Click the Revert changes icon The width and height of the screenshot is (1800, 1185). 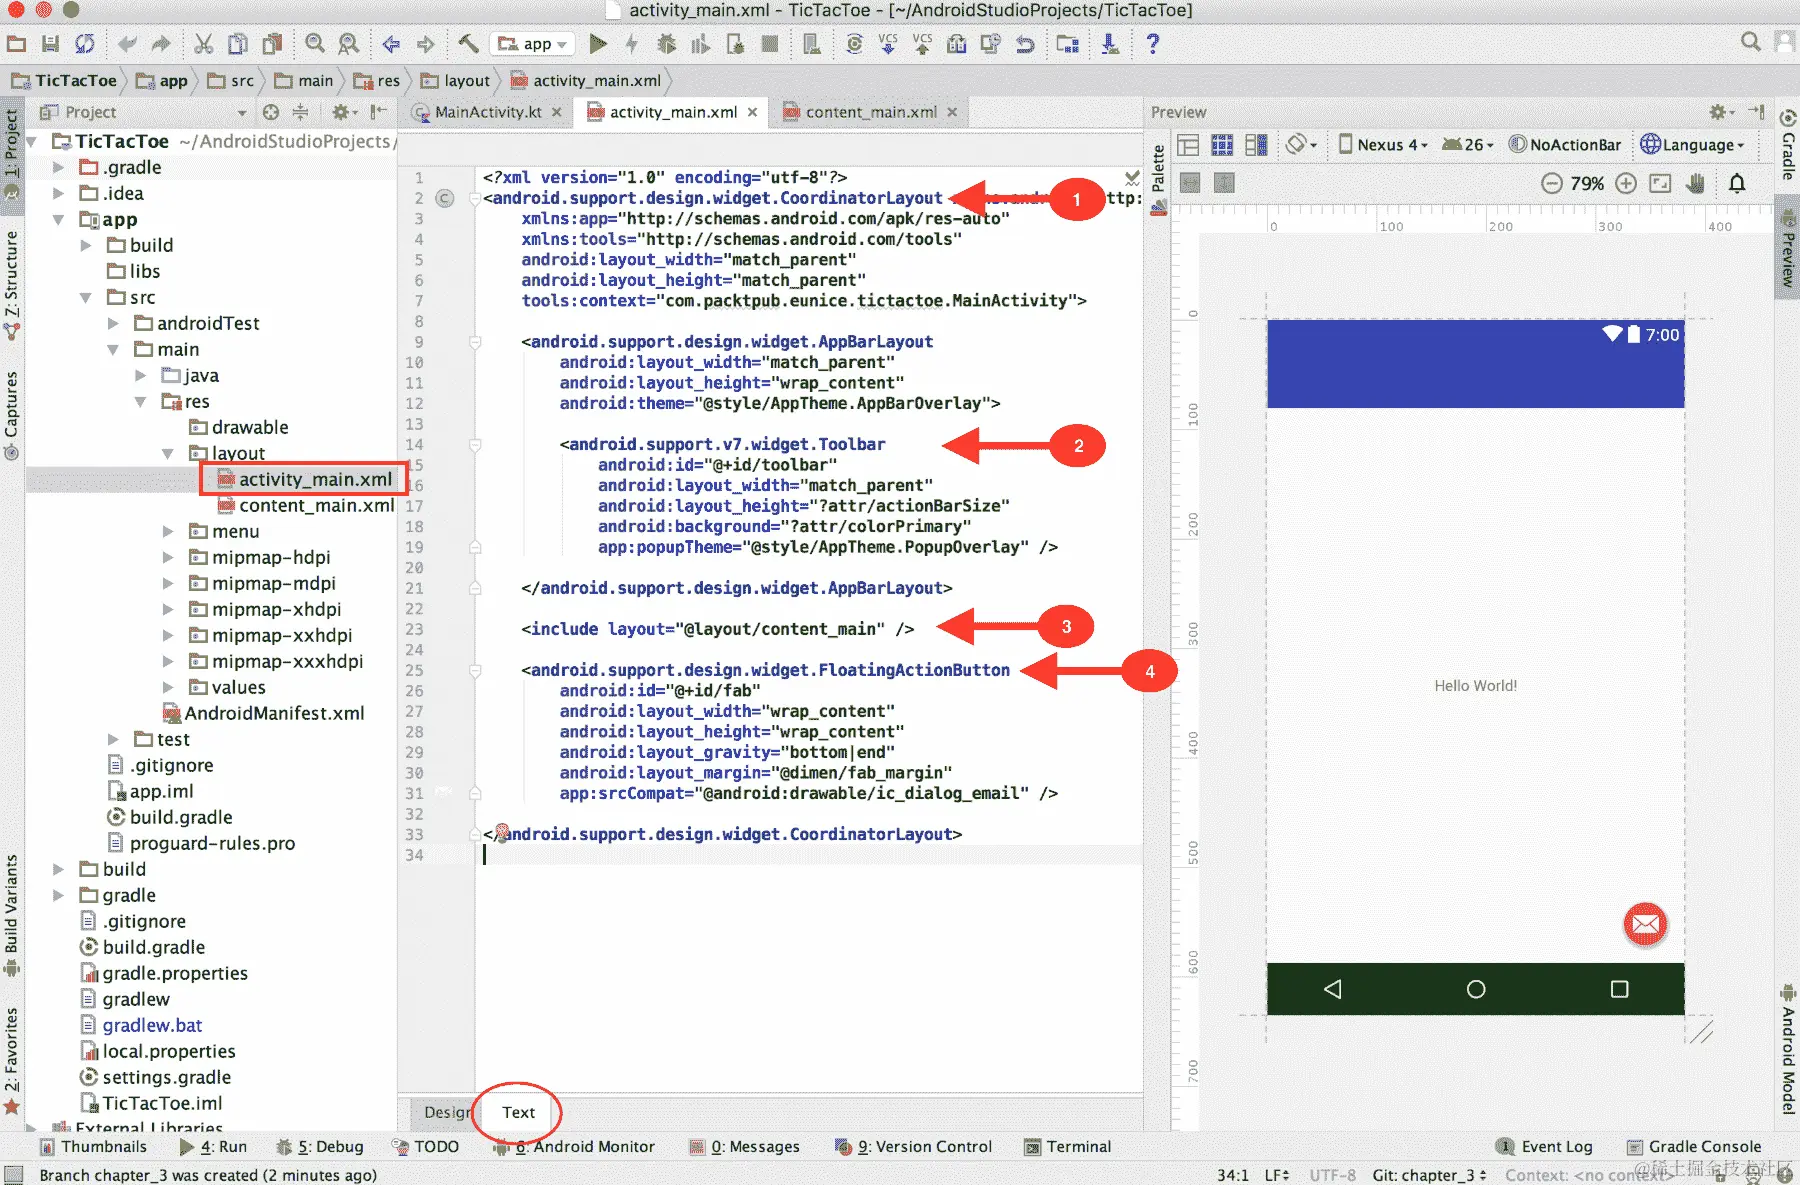[x=1025, y=44]
